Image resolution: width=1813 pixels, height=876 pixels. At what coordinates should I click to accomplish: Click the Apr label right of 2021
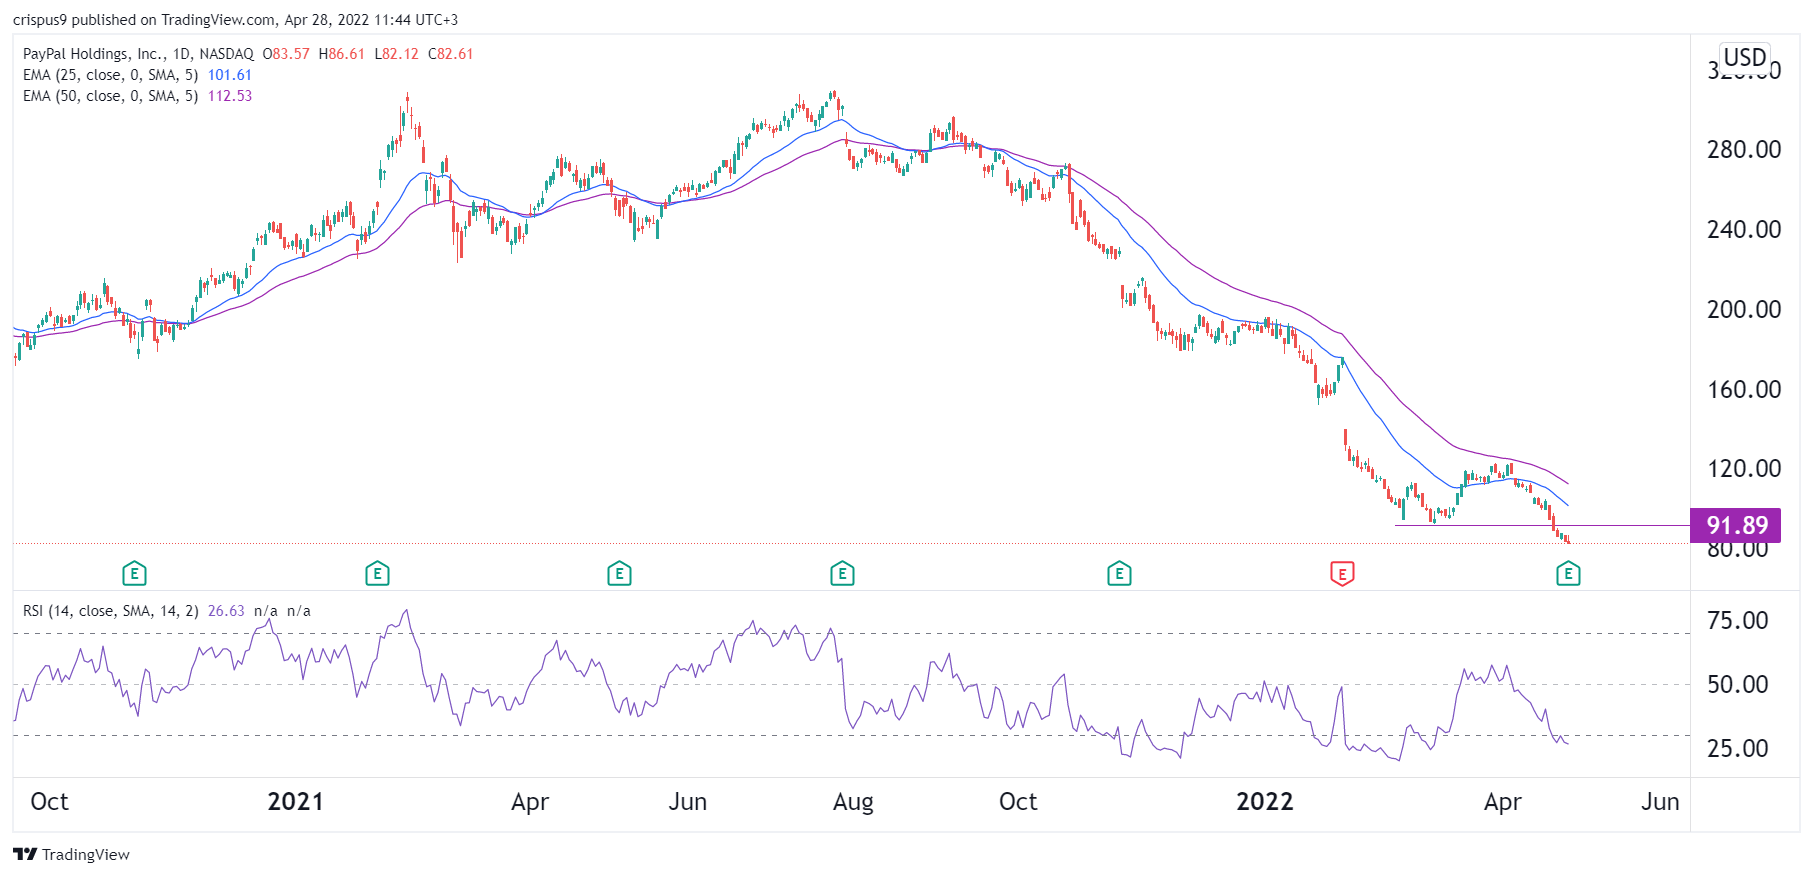pos(530,802)
